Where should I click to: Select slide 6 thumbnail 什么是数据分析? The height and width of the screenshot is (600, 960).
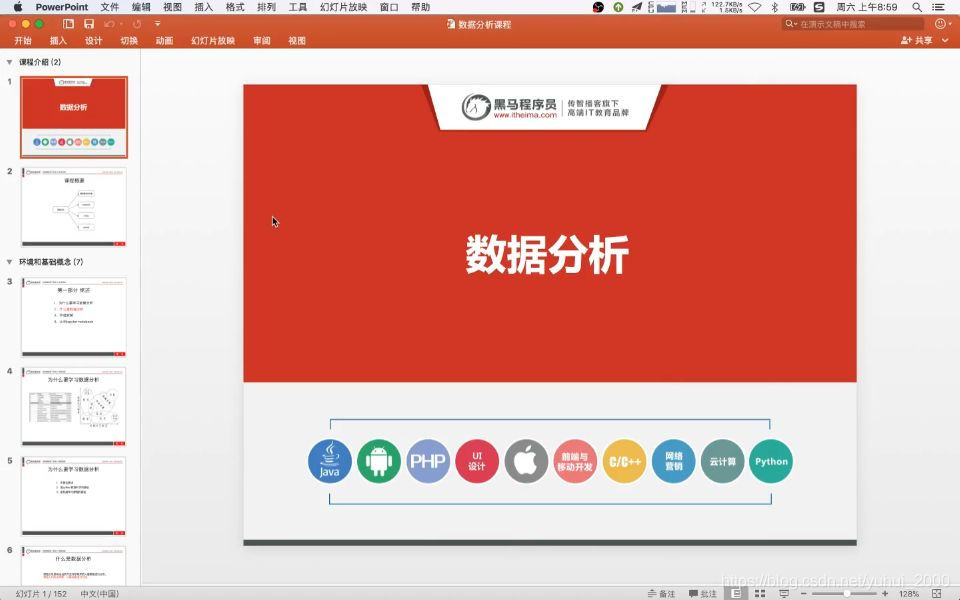(73, 566)
